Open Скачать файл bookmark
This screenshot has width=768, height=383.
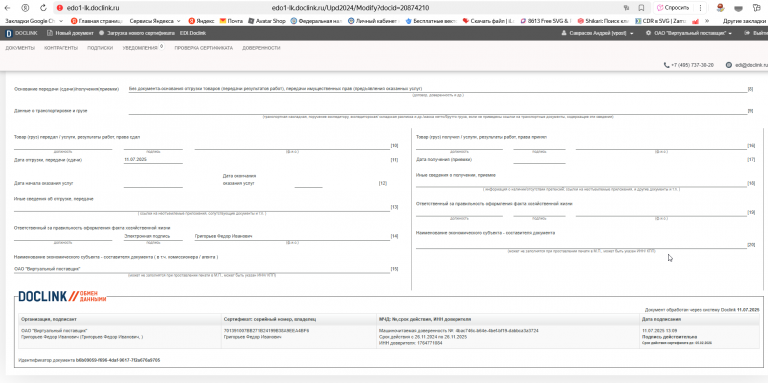click(489, 21)
